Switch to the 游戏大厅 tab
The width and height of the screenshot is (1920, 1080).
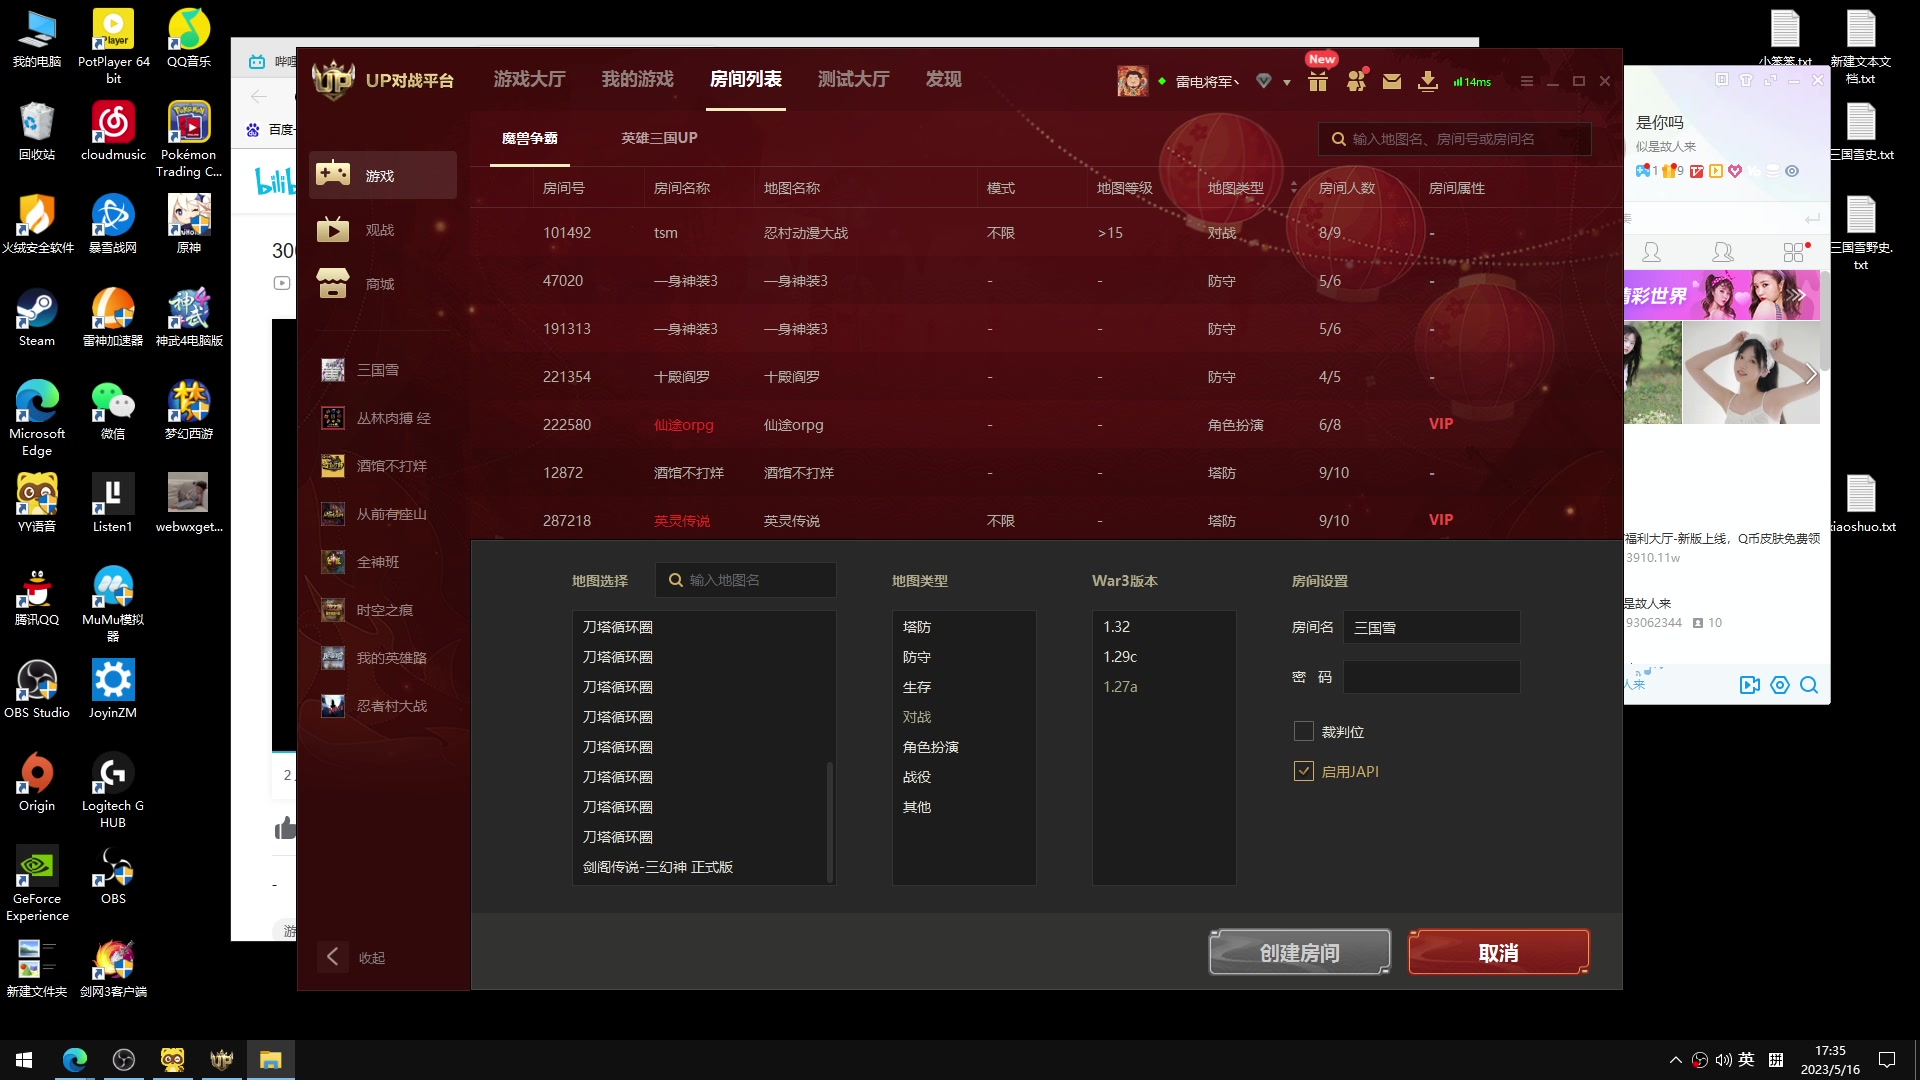[529, 79]
